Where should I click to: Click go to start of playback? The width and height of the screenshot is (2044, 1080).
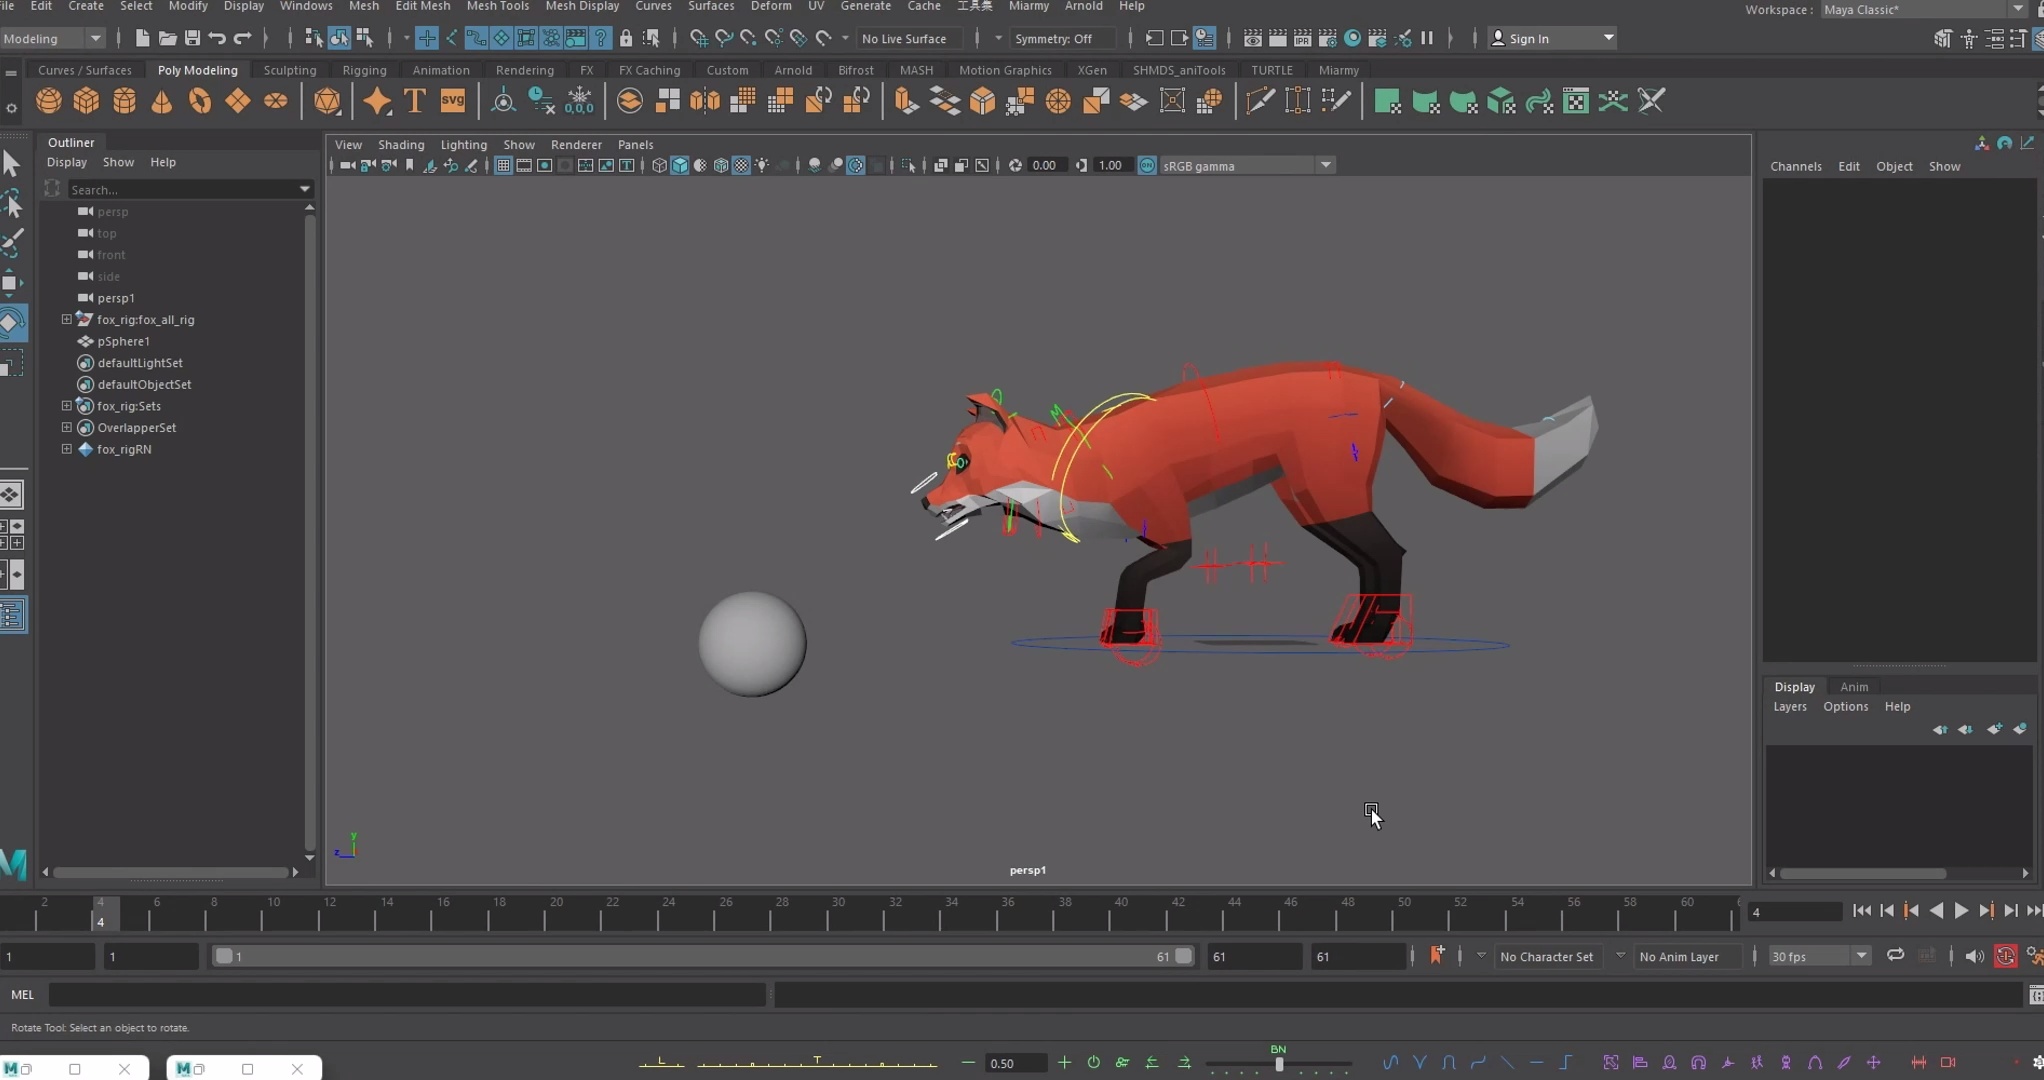click(1861, 911)
